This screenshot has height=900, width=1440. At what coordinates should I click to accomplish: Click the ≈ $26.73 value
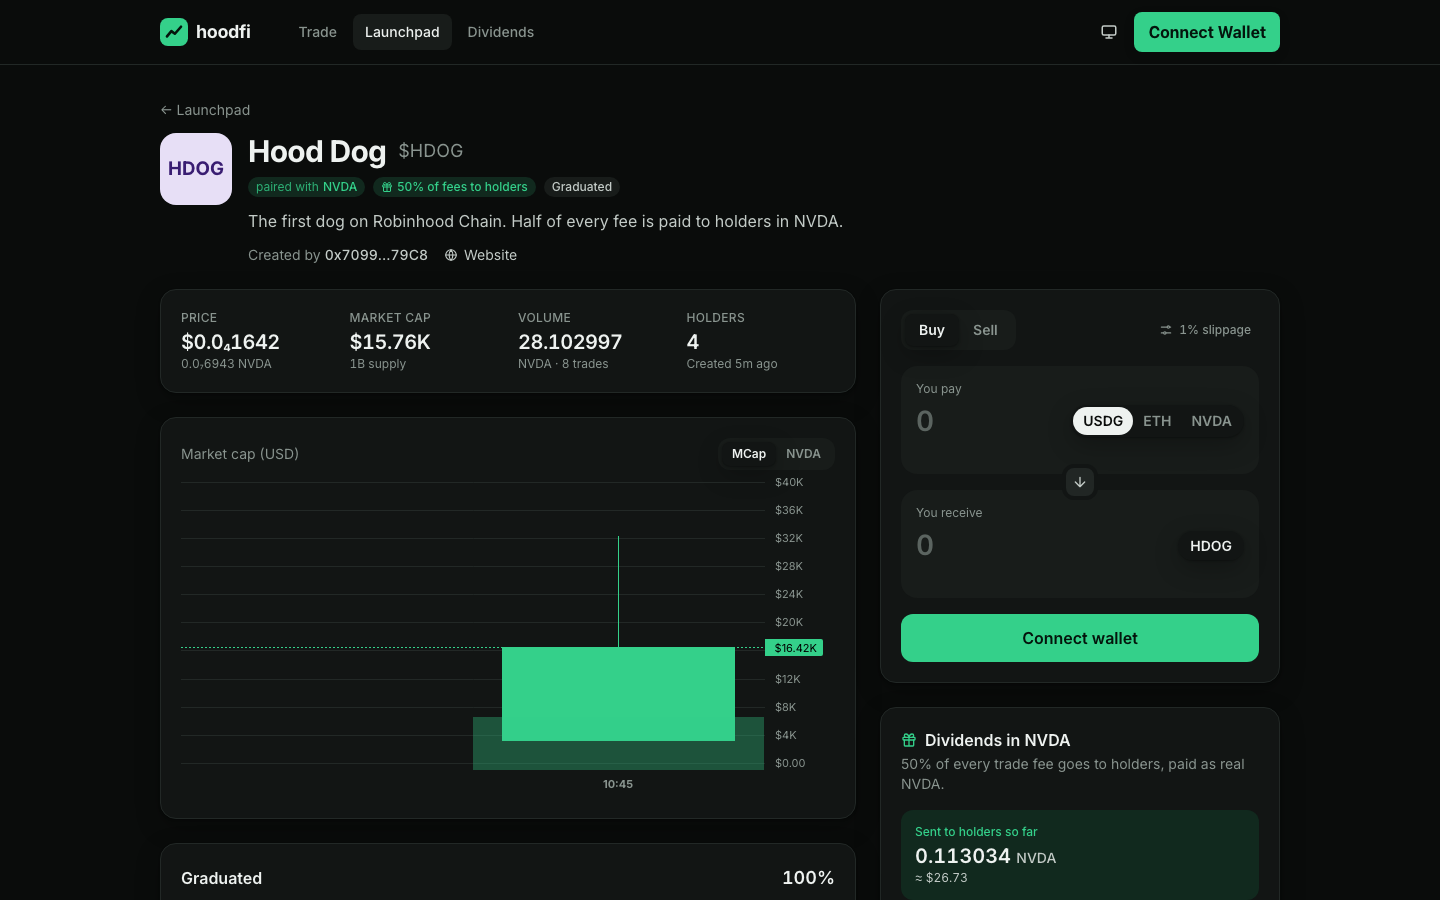click(x=941, y=878)
